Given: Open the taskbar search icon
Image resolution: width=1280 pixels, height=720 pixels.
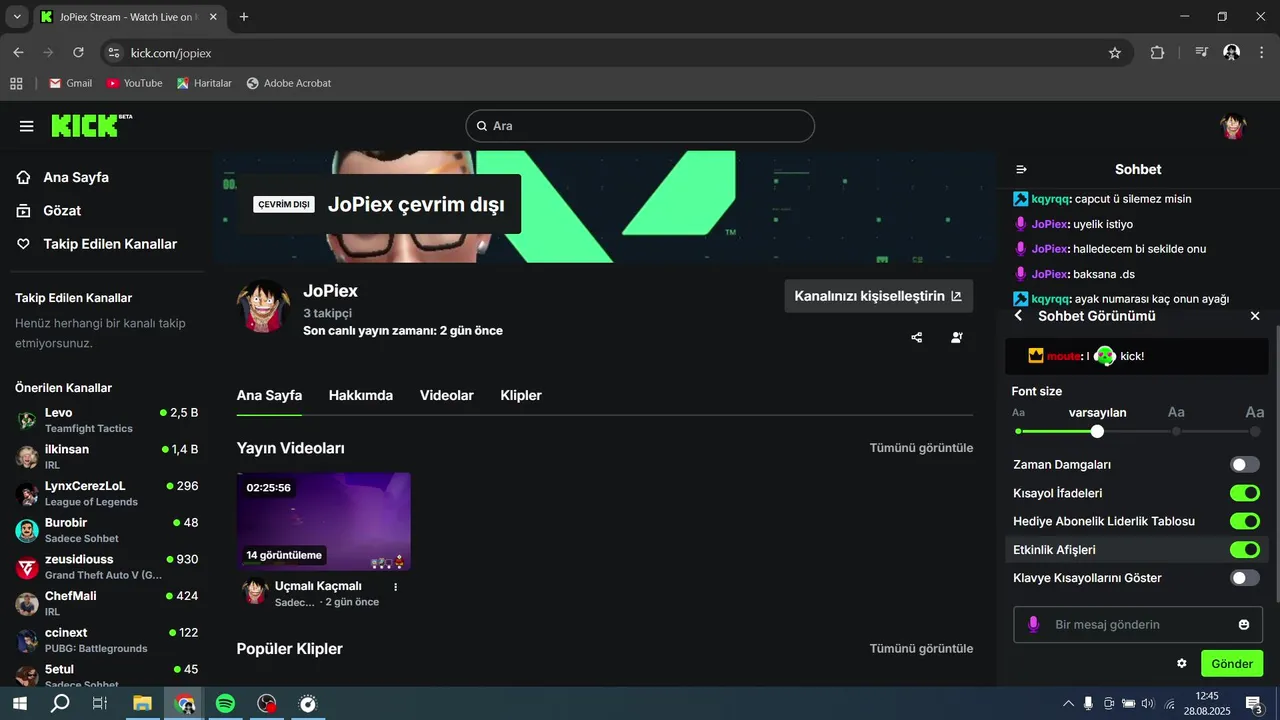Looking at the screenshot, I should coord(60,704).
